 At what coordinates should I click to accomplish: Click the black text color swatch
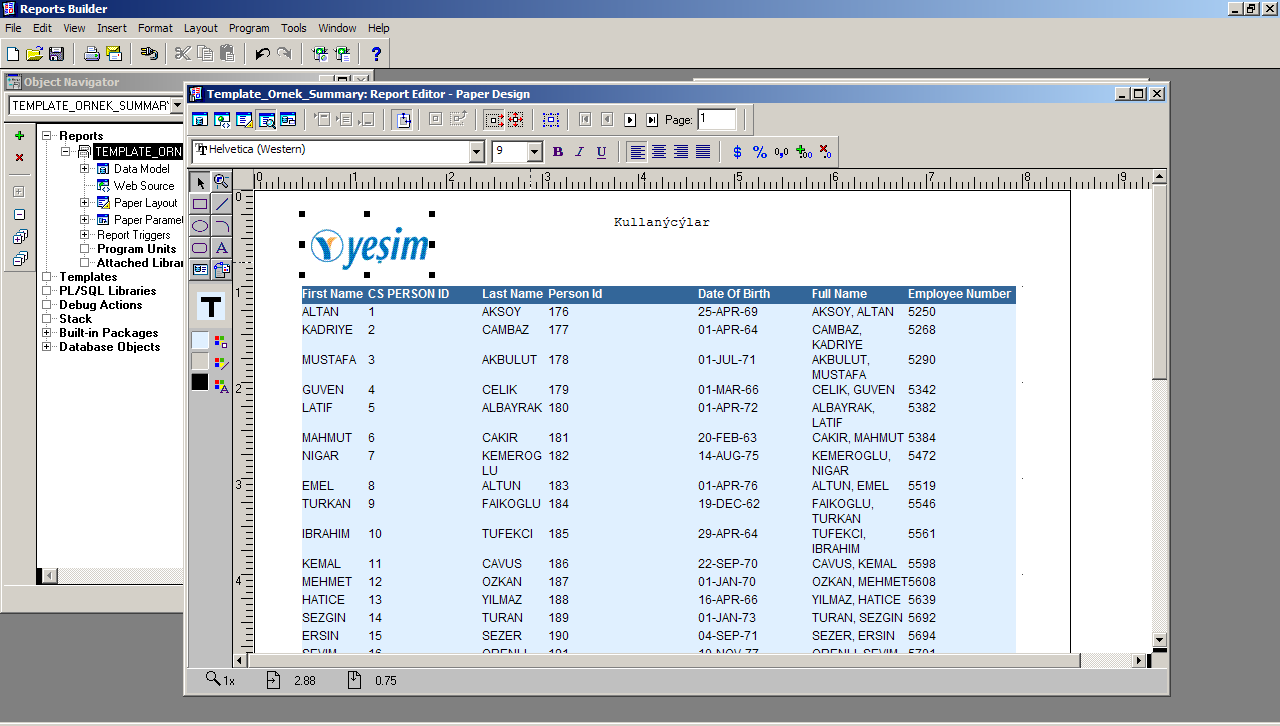click(x=198, y=381)
